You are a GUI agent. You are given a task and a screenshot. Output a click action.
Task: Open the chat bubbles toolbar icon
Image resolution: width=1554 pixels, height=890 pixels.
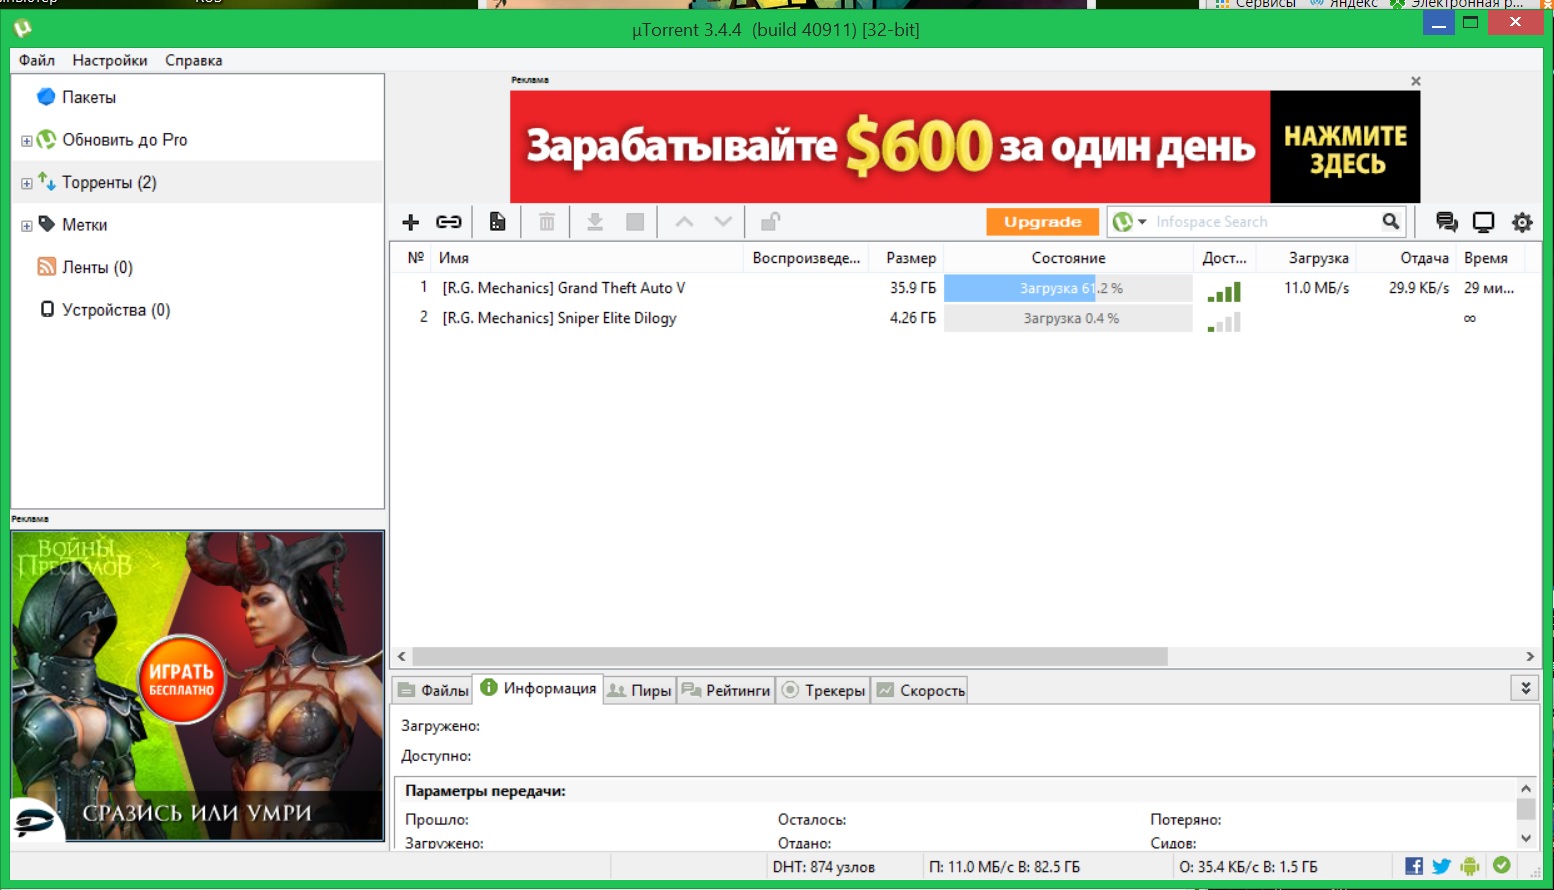(1446, 222)
